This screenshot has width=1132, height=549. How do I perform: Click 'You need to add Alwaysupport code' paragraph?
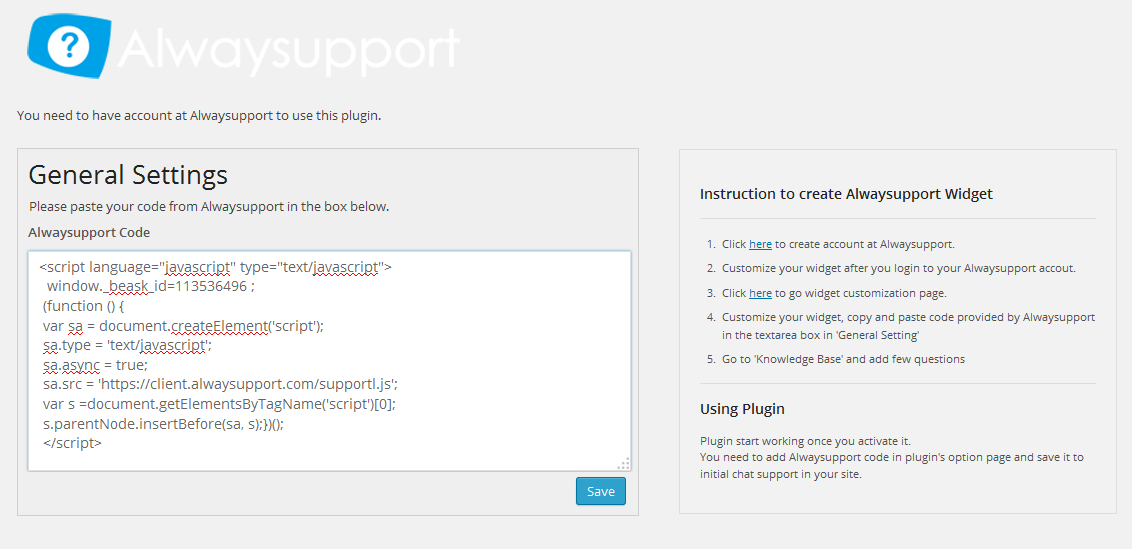(892, 466)
